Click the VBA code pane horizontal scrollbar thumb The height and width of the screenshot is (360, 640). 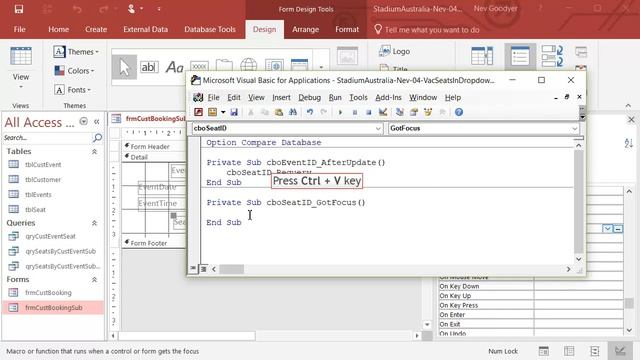coord(231,269)
